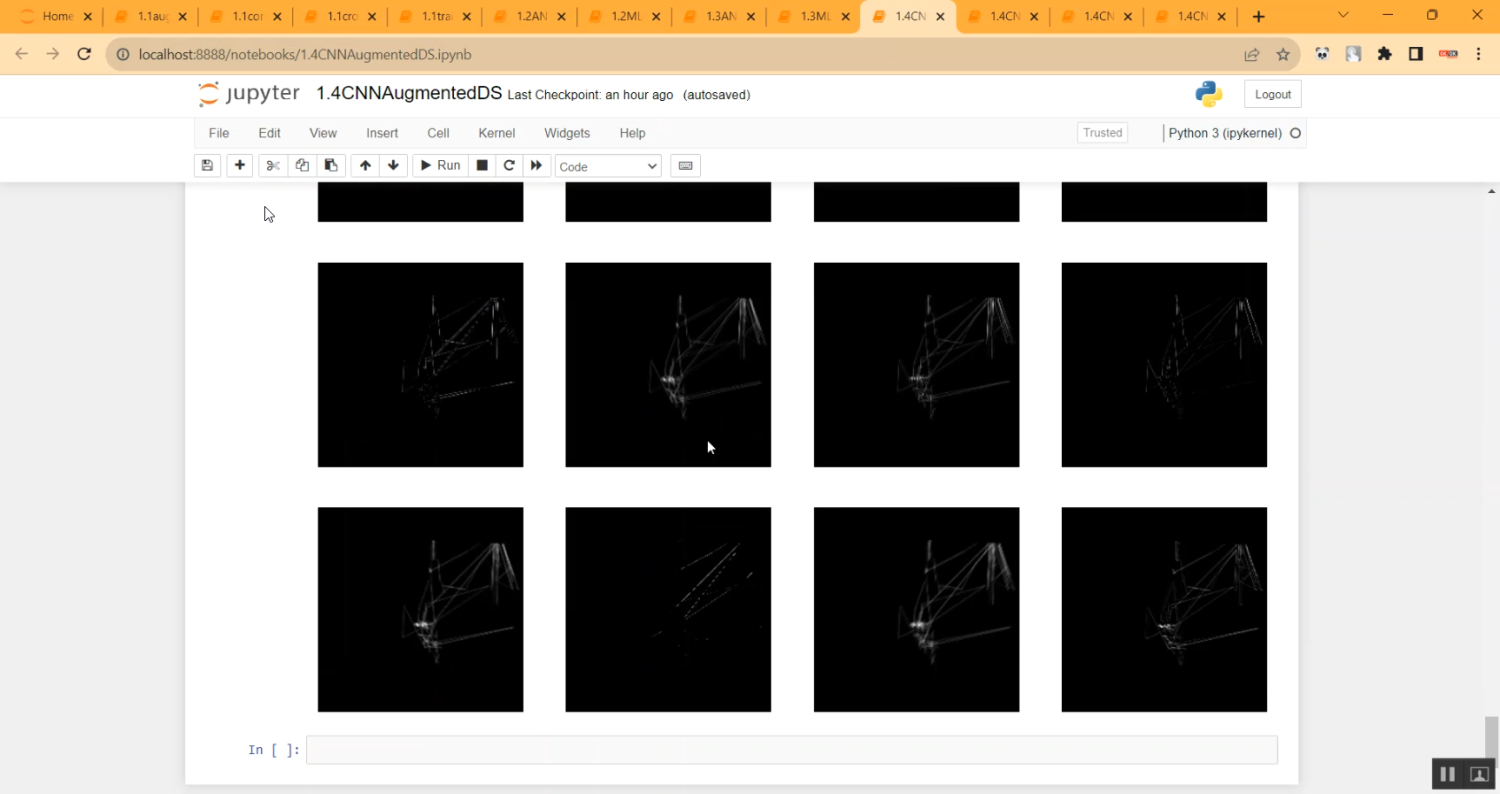Switch to the 1.1tra tab
Screen dimensions: 1500x794
pyautogui.click(x=434, y=17)
